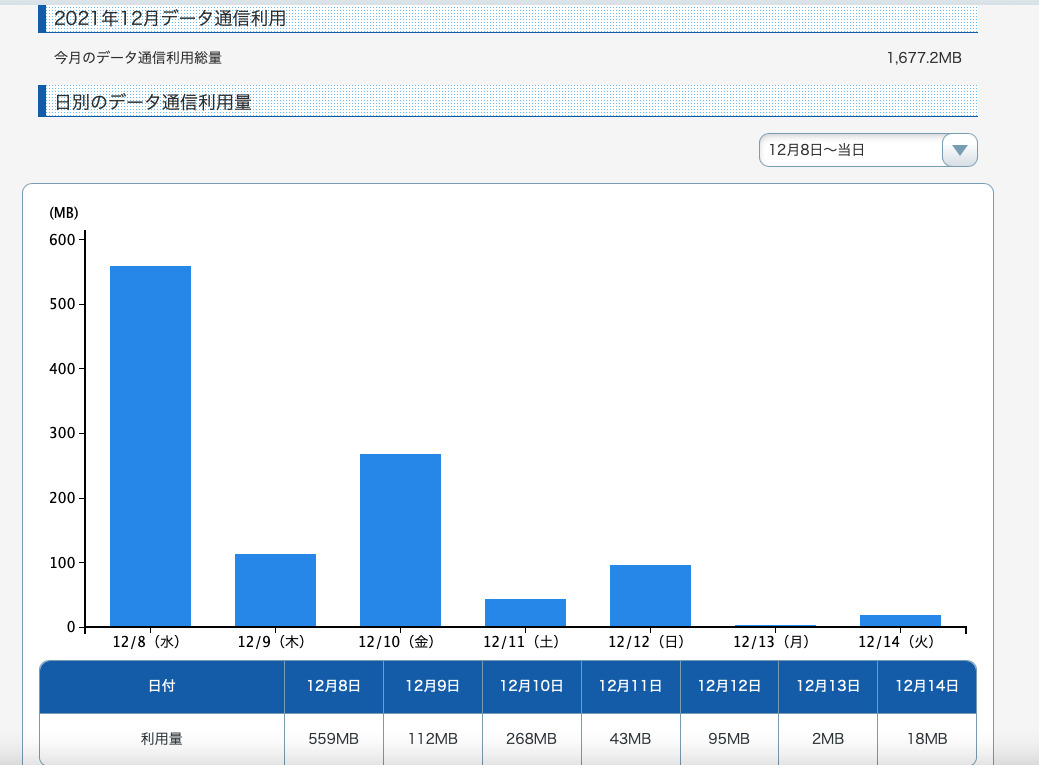Click the small bar for 12/14 (火)
This screenshot has width=1039, height=765.
[x=900, y=620]
